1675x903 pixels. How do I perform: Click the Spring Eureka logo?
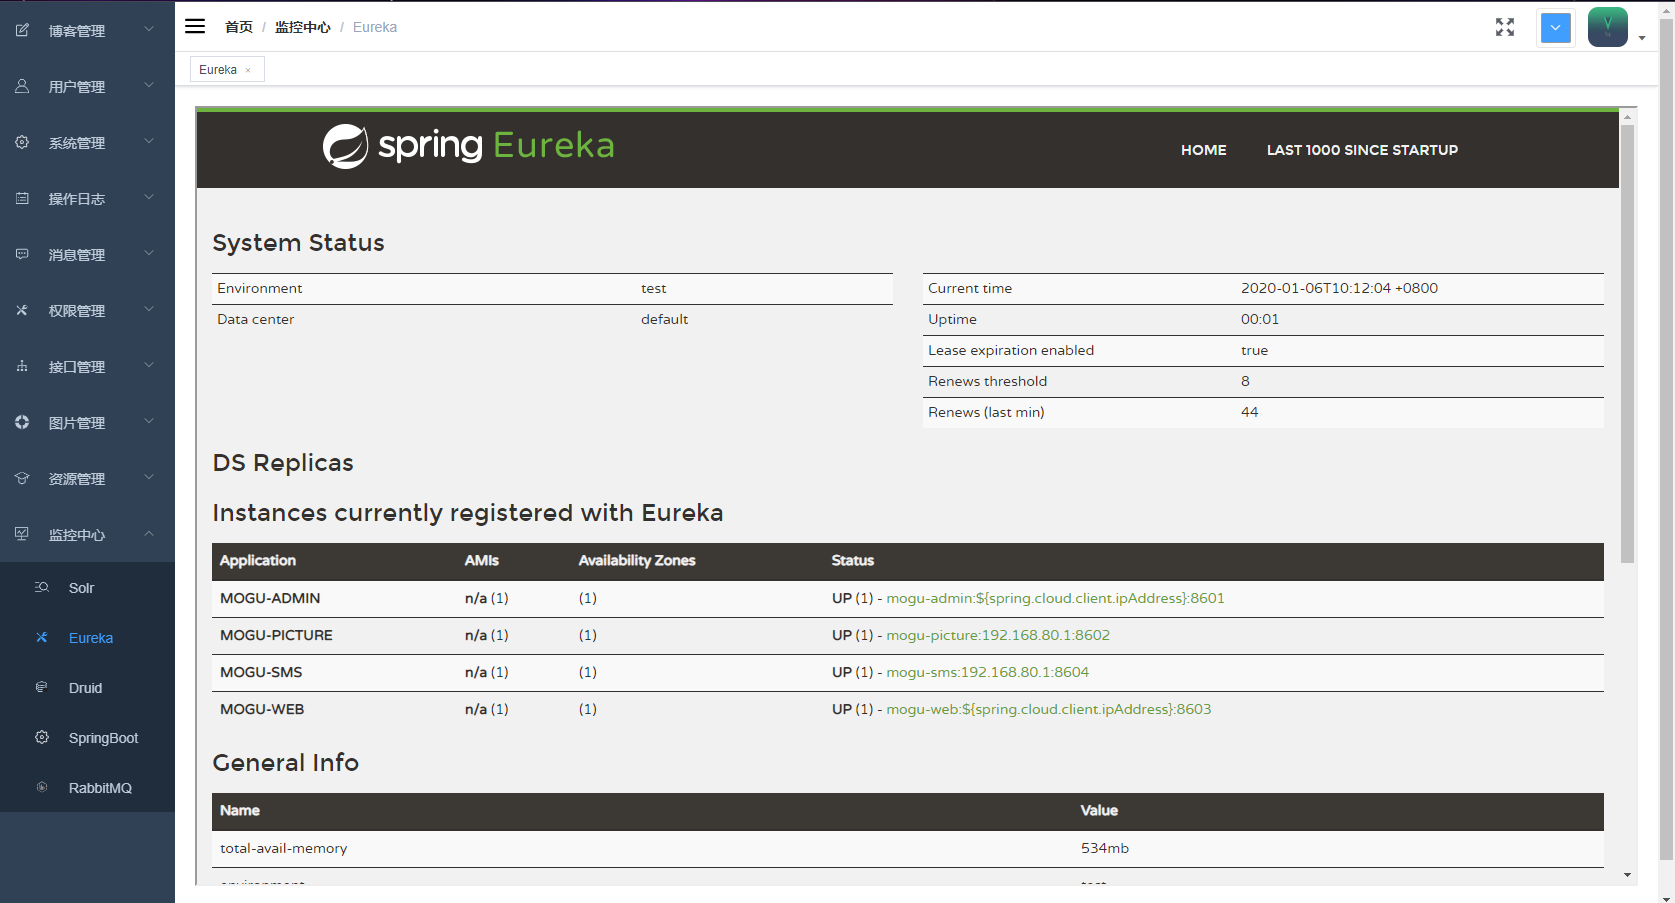[x=468, y=146]
